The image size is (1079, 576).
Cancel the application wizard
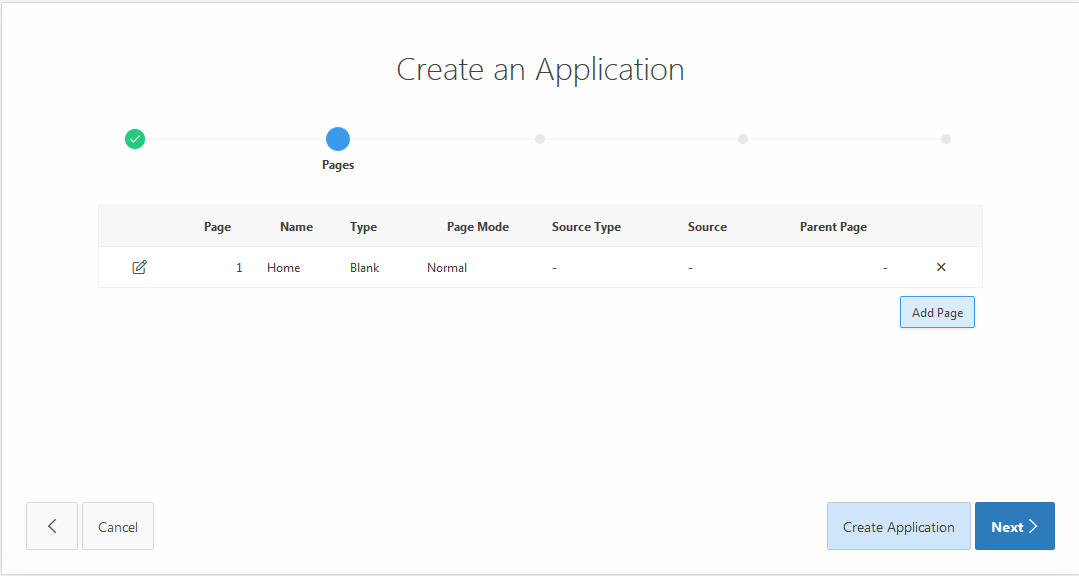coord(118,526)
